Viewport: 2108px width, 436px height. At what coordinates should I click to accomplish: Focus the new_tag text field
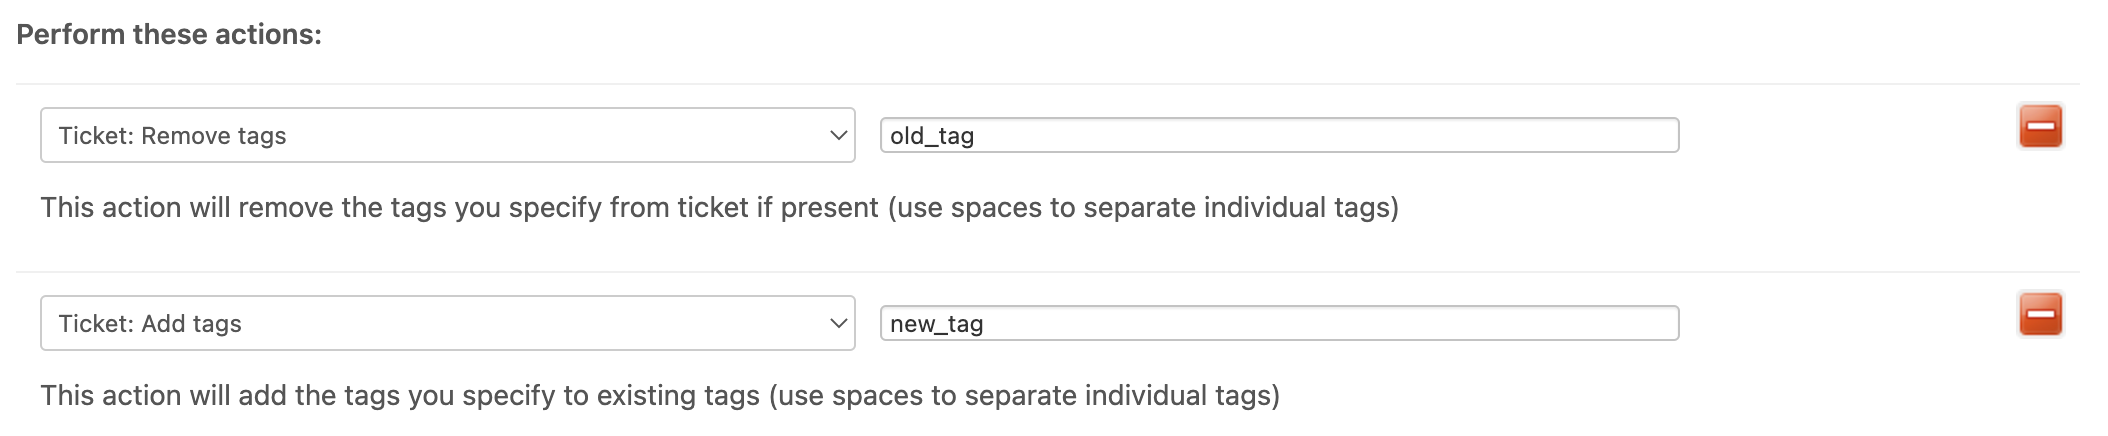point(1278,323)
